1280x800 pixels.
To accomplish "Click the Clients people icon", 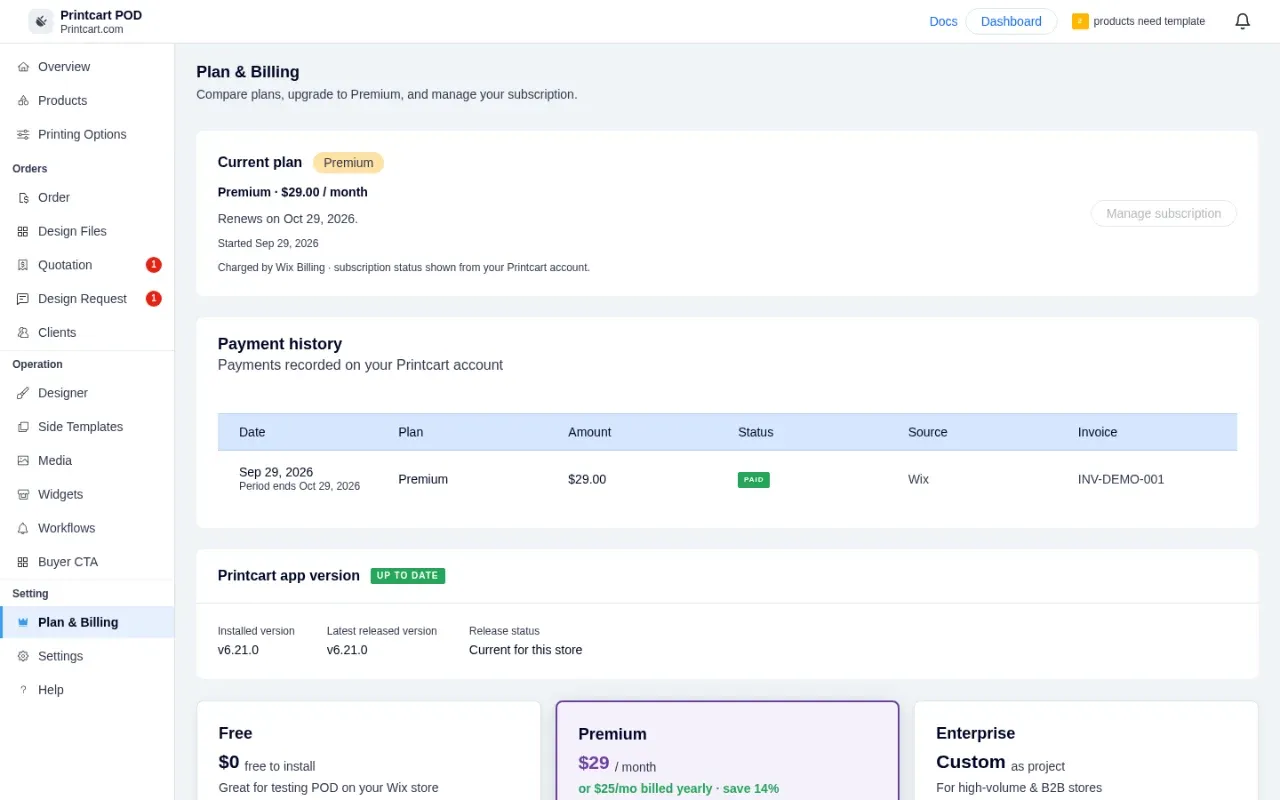I will tap(23, 333).
